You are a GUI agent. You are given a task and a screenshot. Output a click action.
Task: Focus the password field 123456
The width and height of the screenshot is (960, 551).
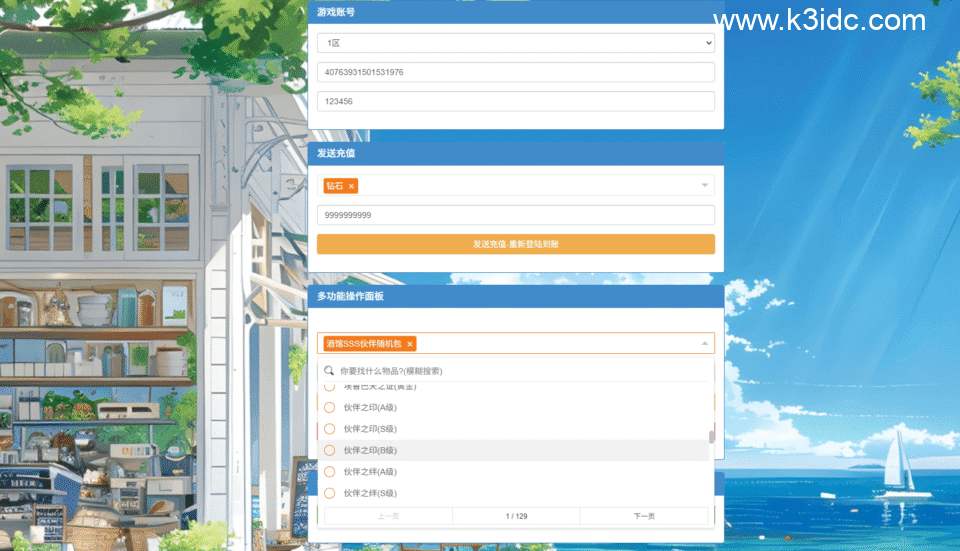click(x=516, y=102)
